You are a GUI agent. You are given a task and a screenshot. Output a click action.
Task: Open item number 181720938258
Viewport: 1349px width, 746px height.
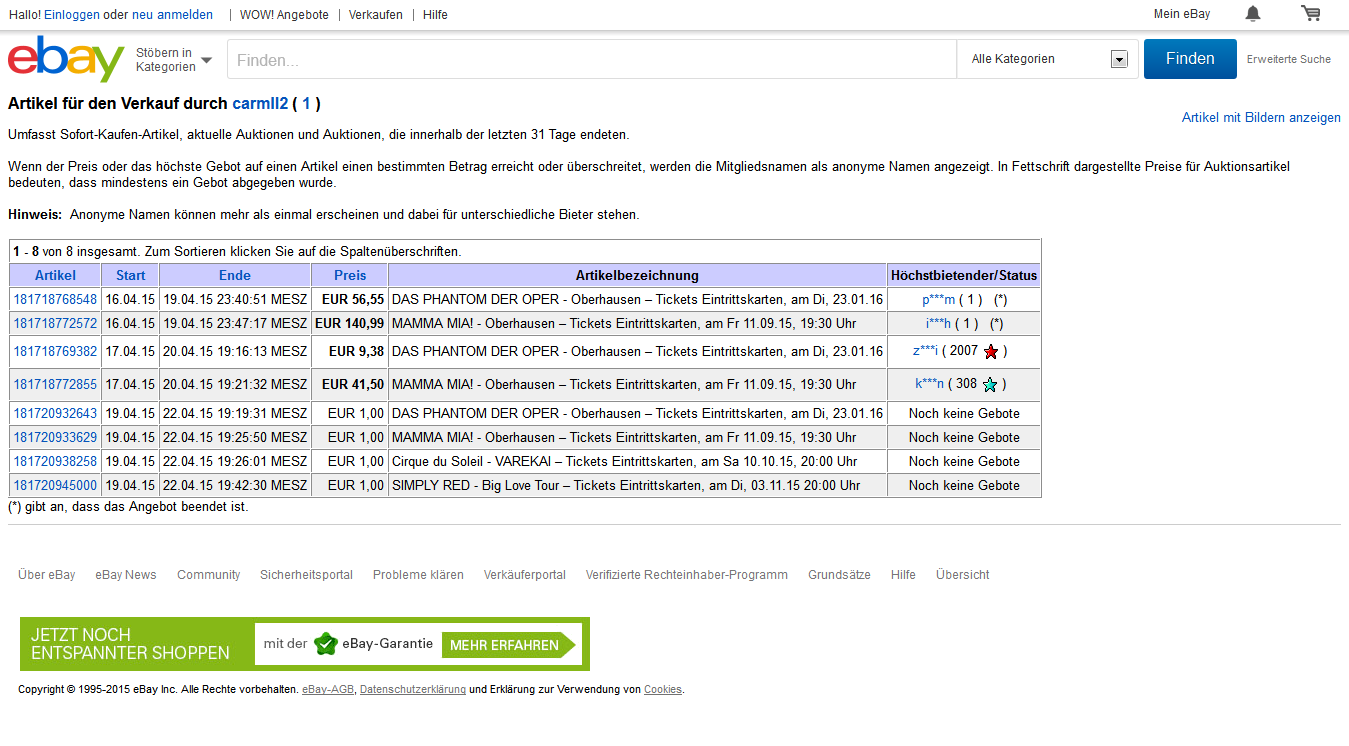point(55,461)
